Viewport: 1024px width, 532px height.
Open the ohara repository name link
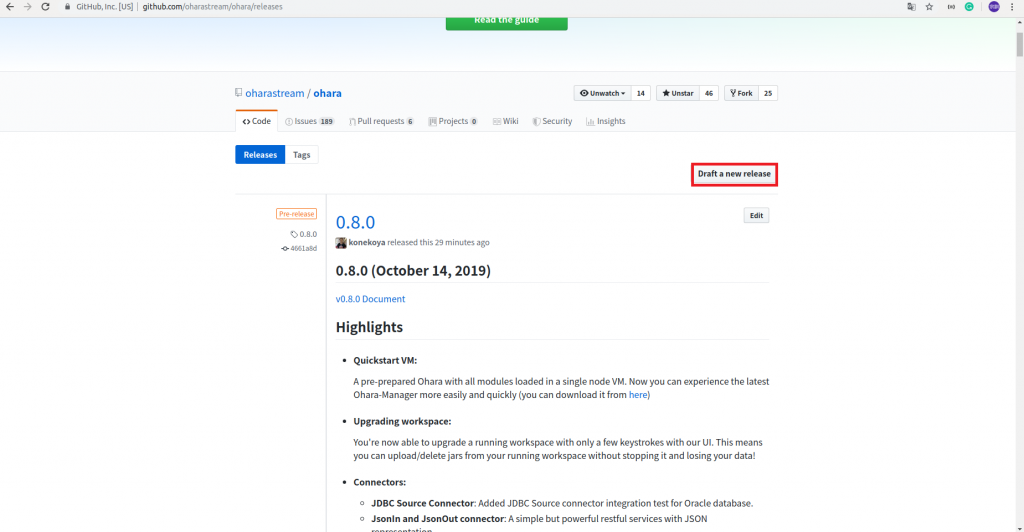tap(327, 93)
